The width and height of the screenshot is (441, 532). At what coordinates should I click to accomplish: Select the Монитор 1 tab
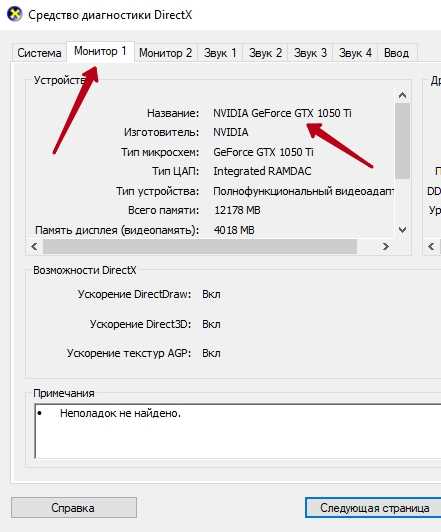click(100, 51)
